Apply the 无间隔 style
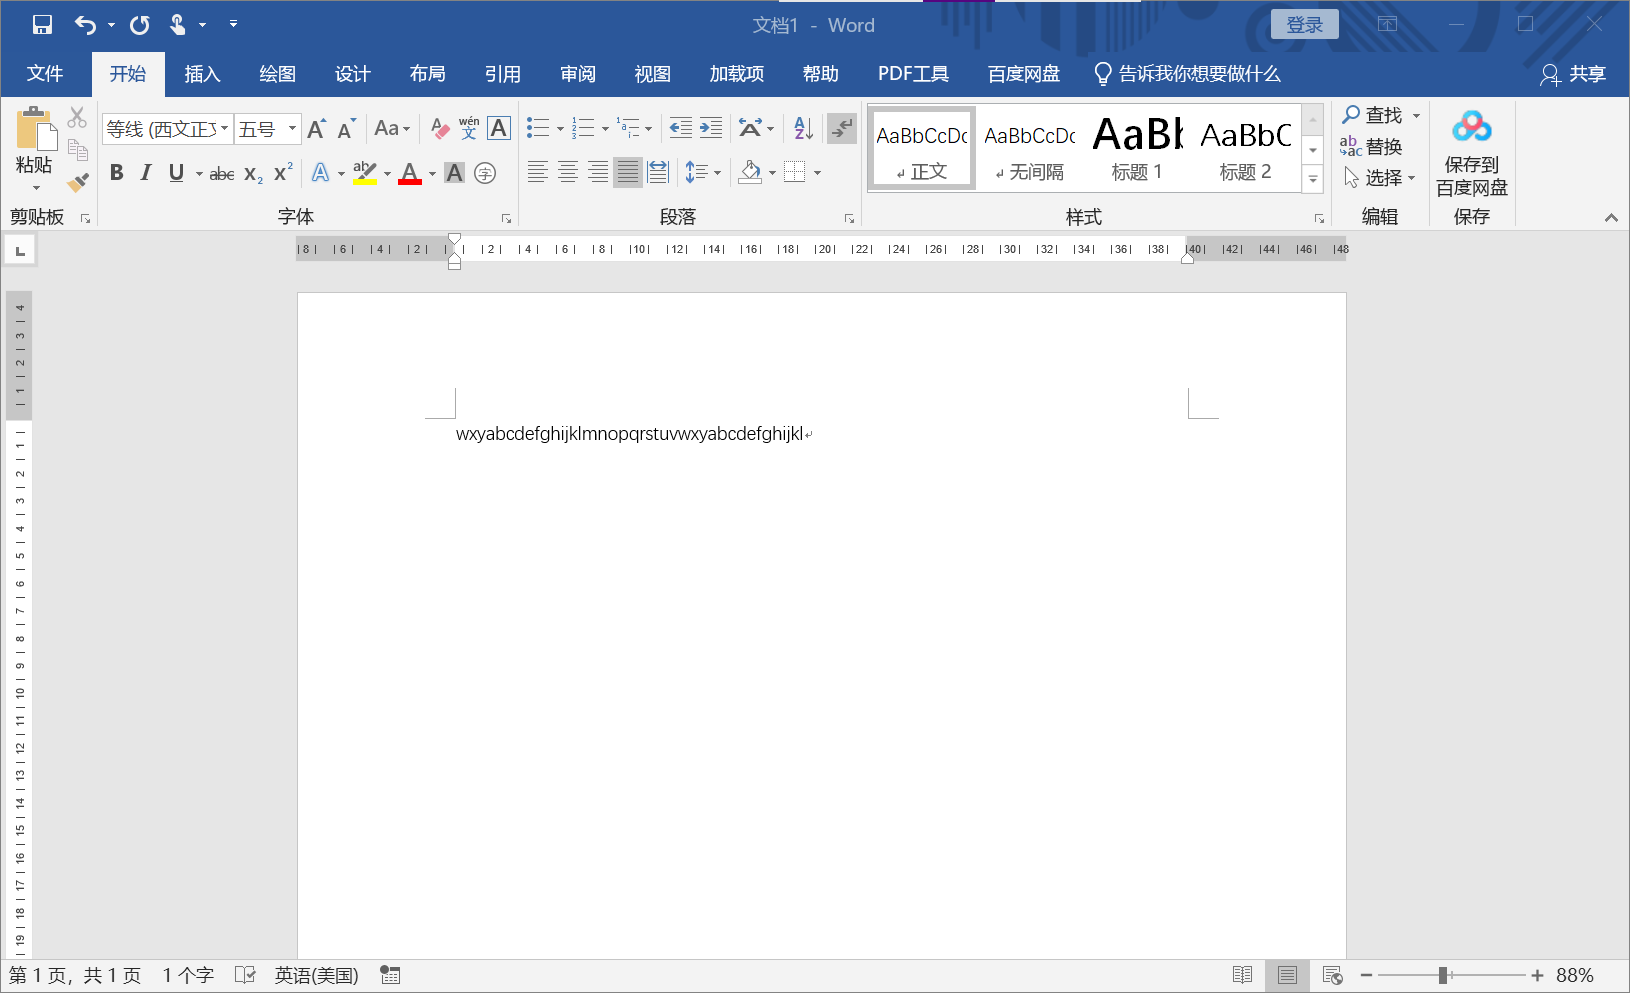The height and width of the screenshot is (993, 1630). tap(1030, 147)
